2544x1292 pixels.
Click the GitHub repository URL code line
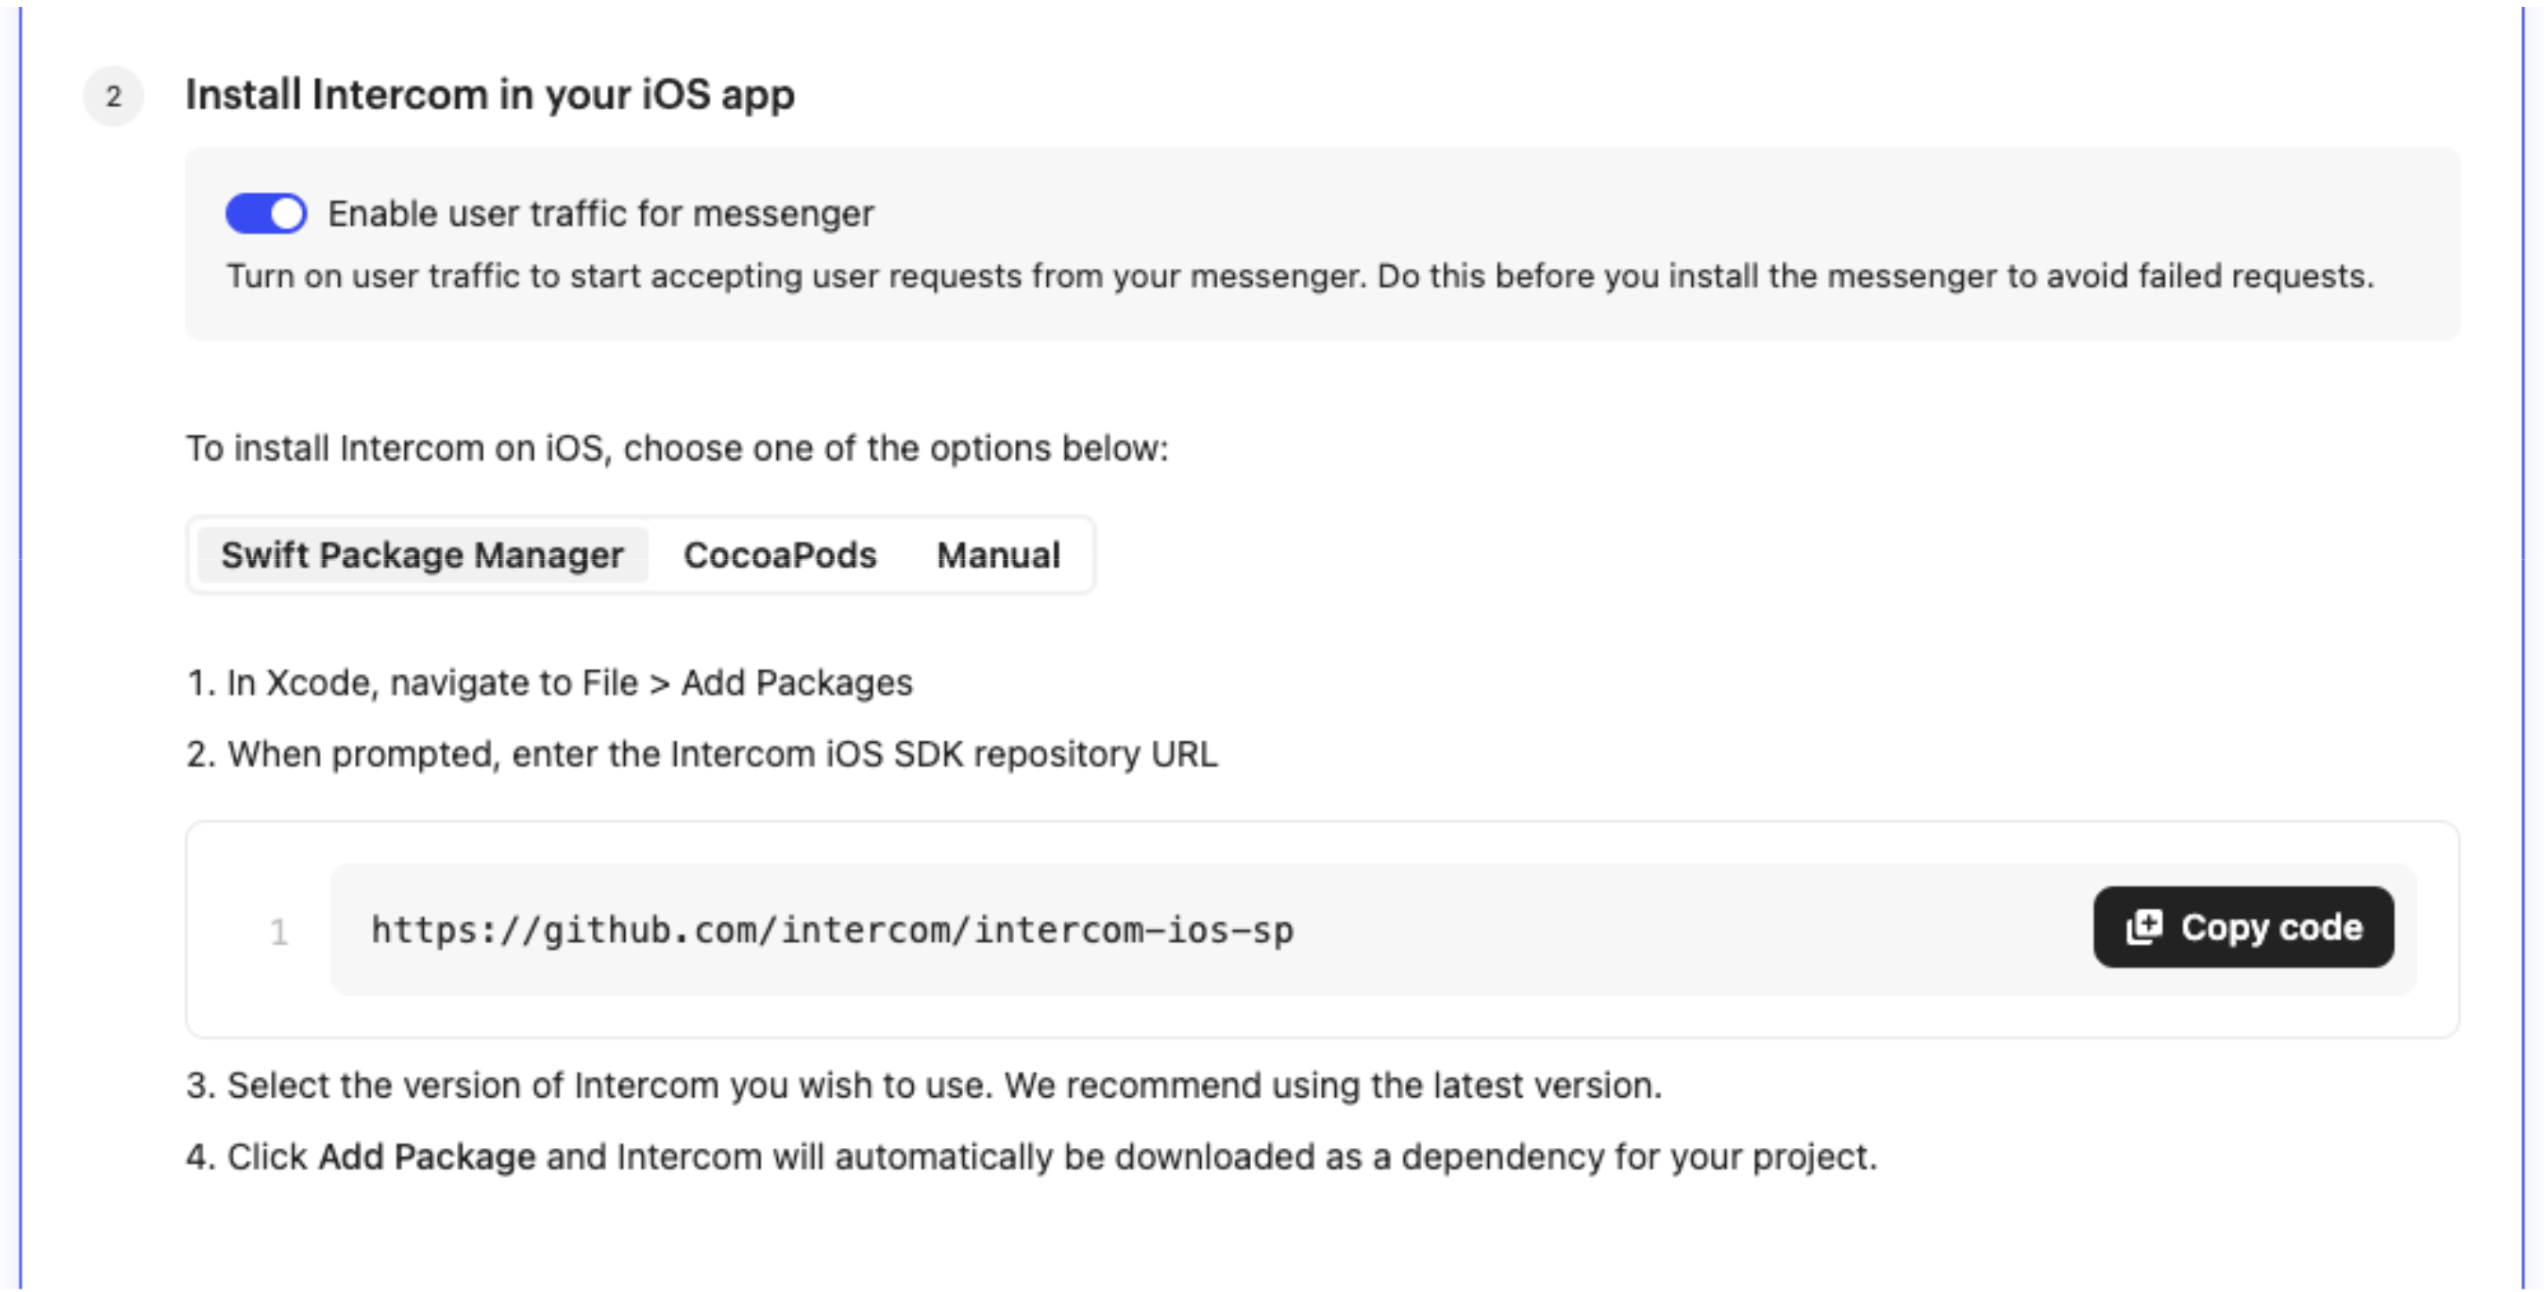coord(832,930)
